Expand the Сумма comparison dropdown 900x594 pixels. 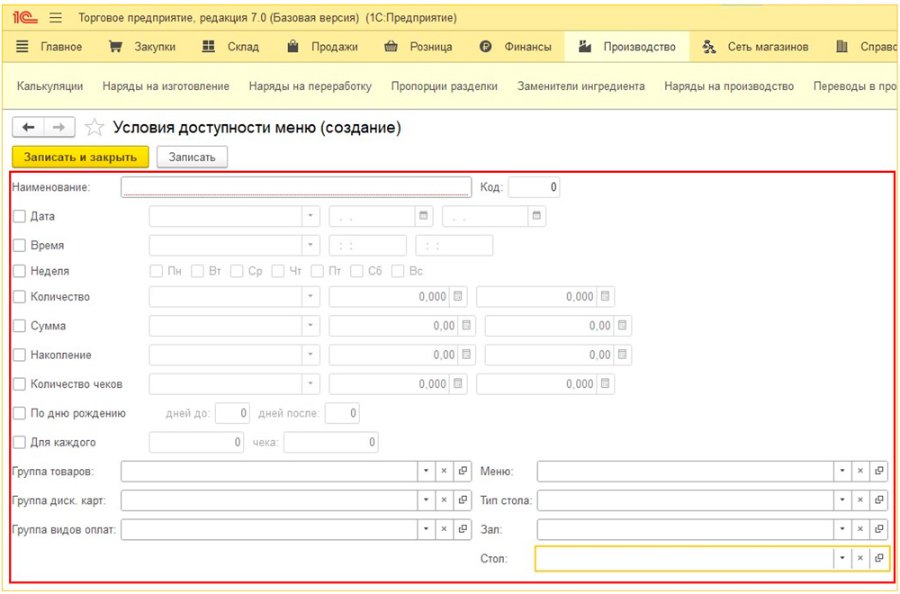(x=311, y=325)
